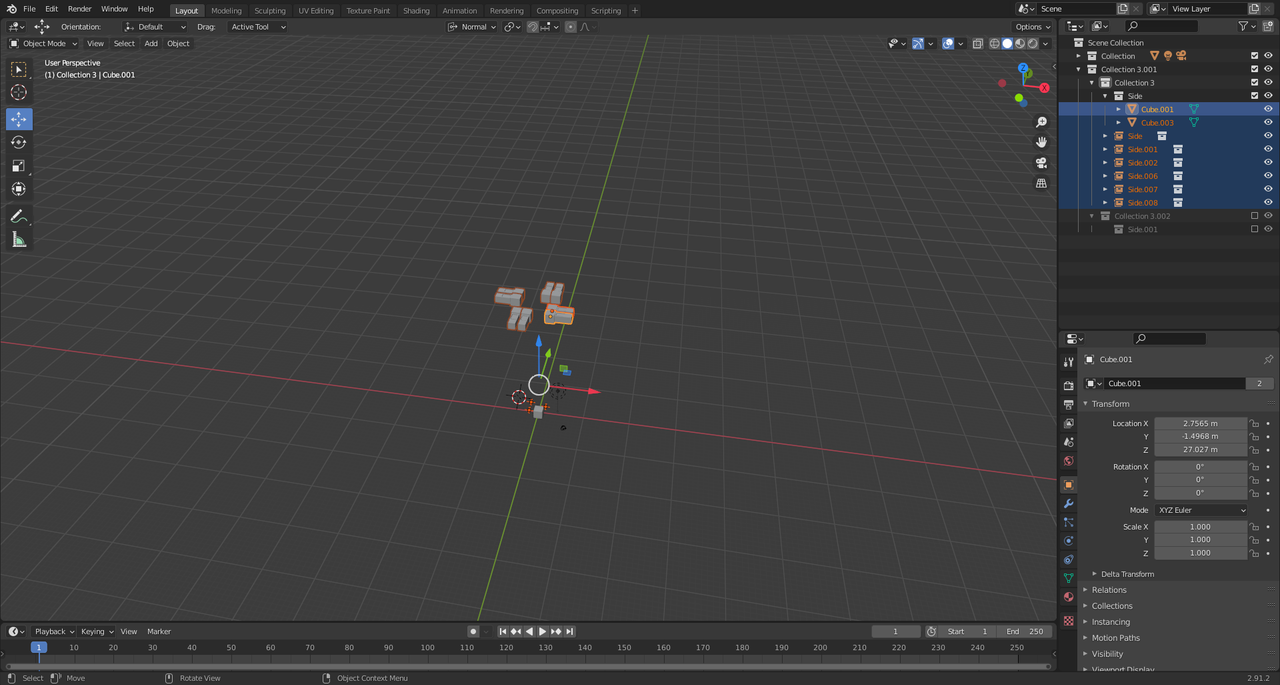Toggle camera view with camera icon
Image resolution: width=1280 pixels, height=685 pixels.
point(1041,163)
